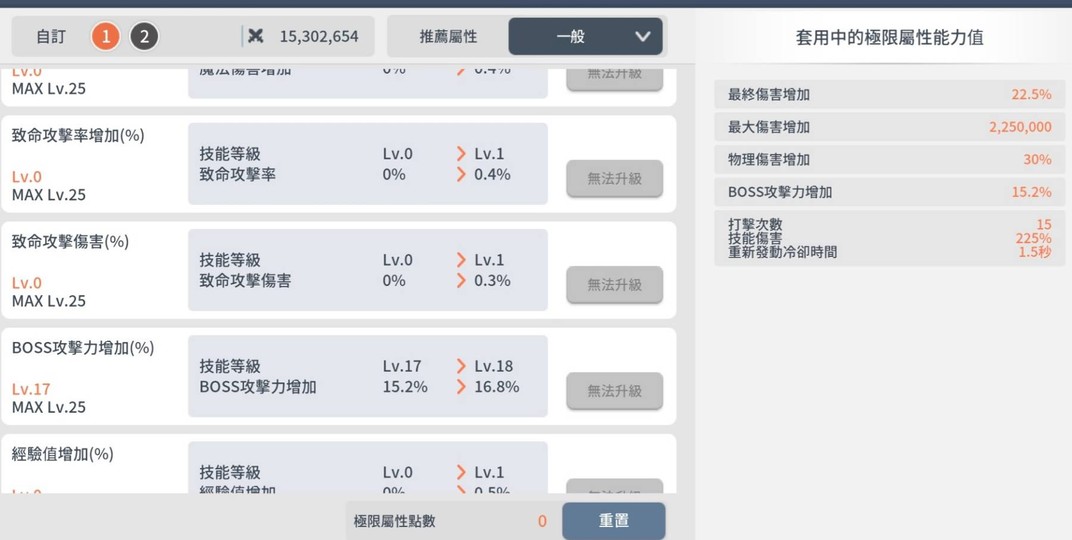Click the BOSS攻擊力增加 15.2% summary row
The width and height of the screenshot is (1072, 540).
click(889, 192)
